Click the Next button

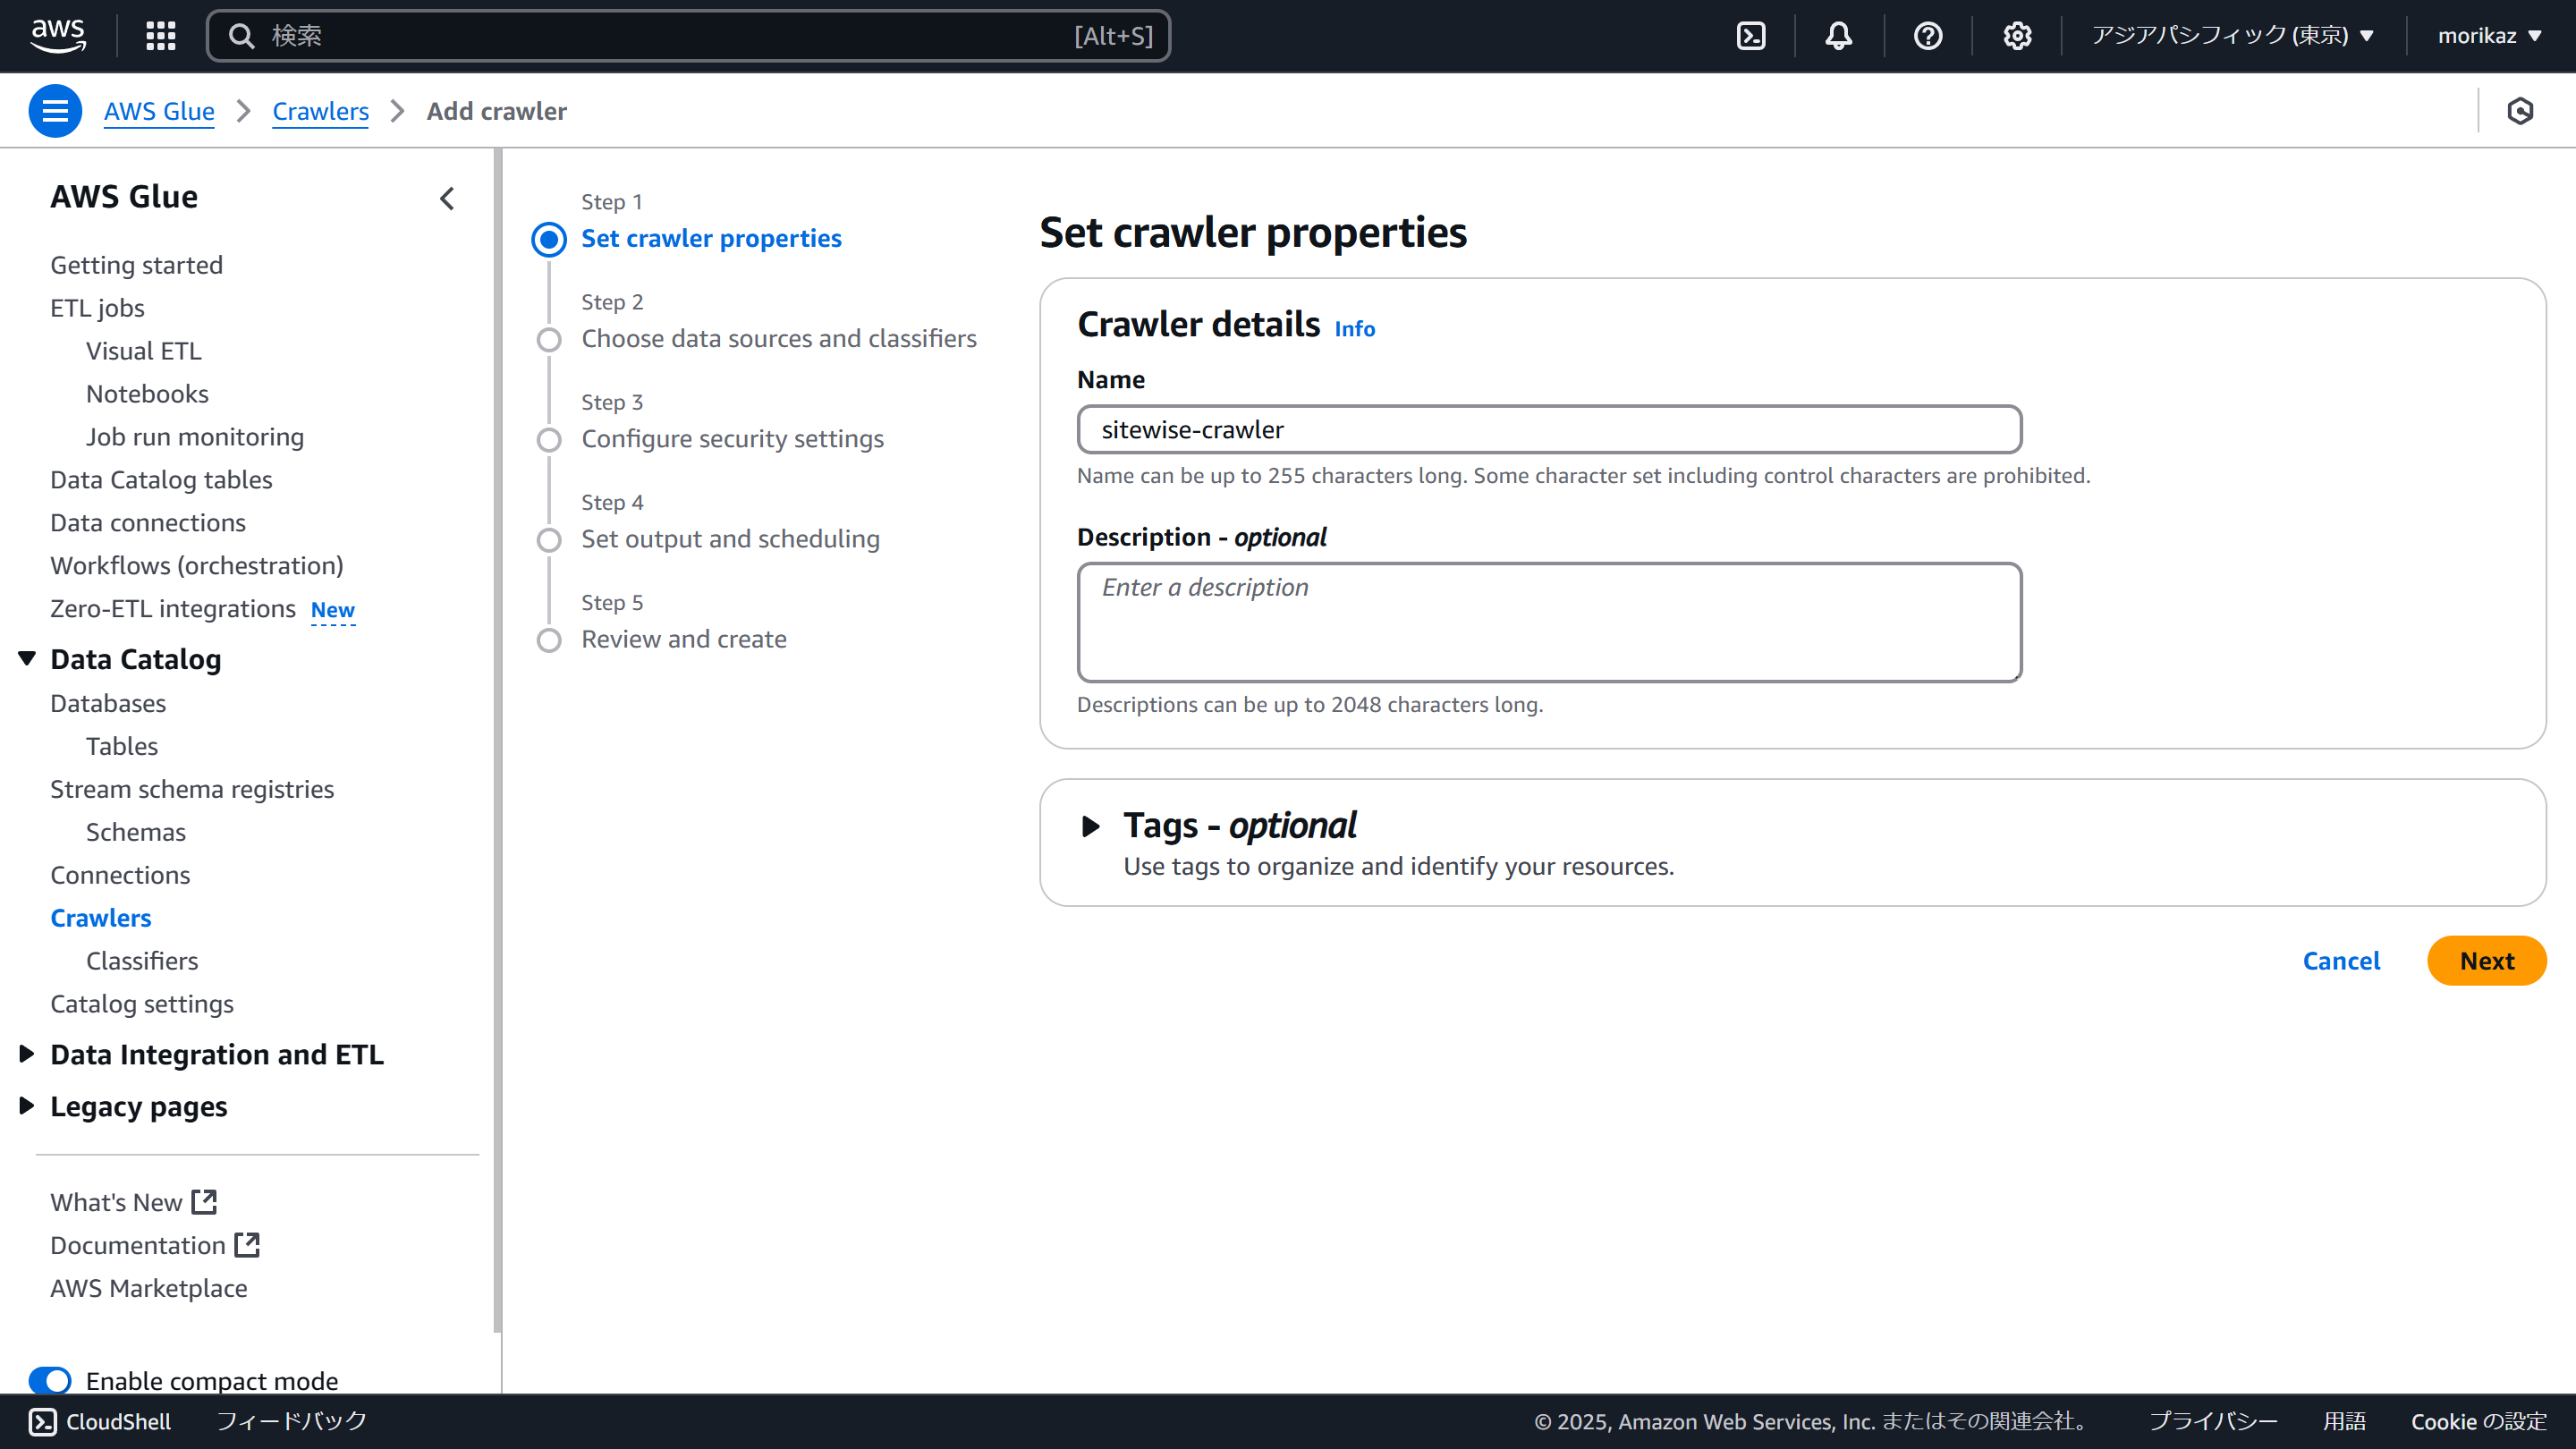click(x=2485, y=960)
